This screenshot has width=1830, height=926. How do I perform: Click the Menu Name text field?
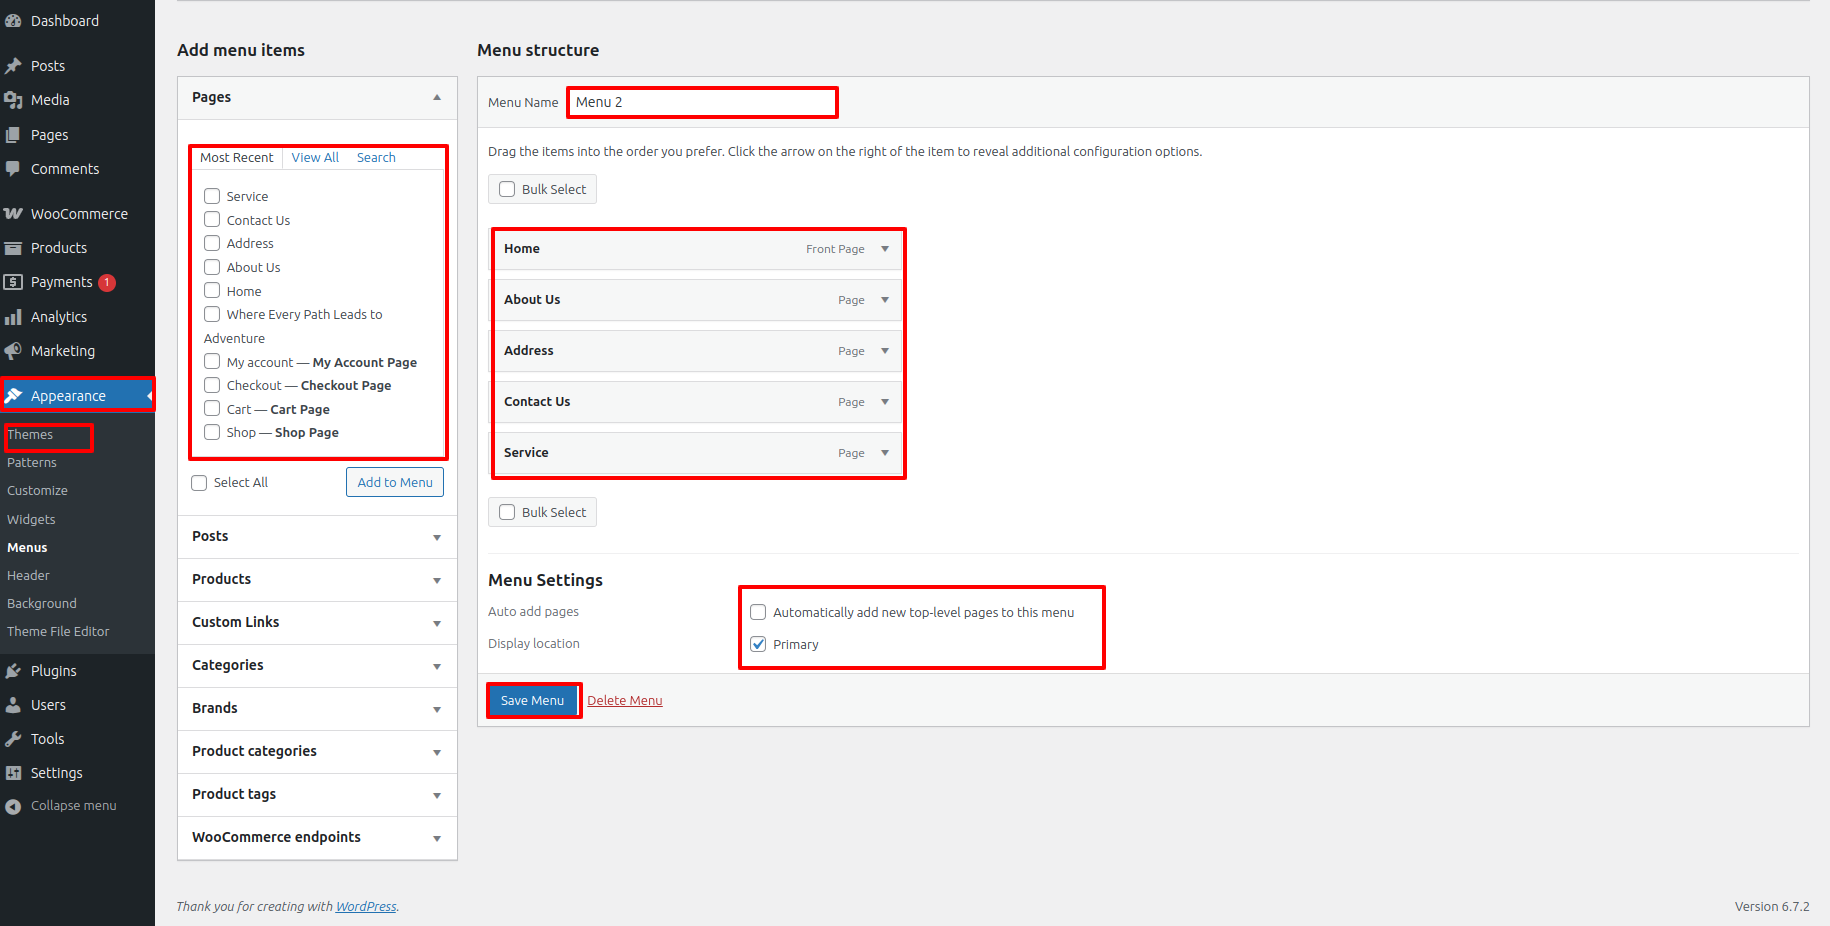pos(702,103)
